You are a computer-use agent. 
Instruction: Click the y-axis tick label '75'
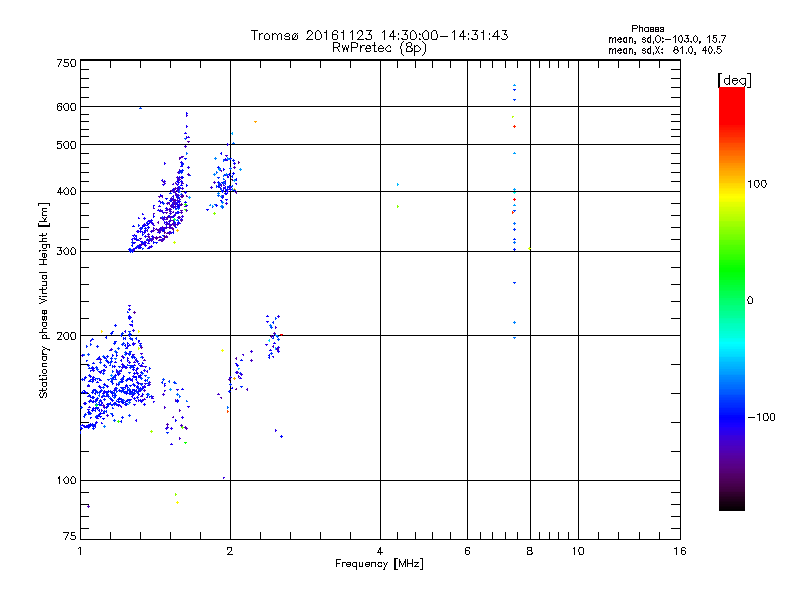(70, 536)
